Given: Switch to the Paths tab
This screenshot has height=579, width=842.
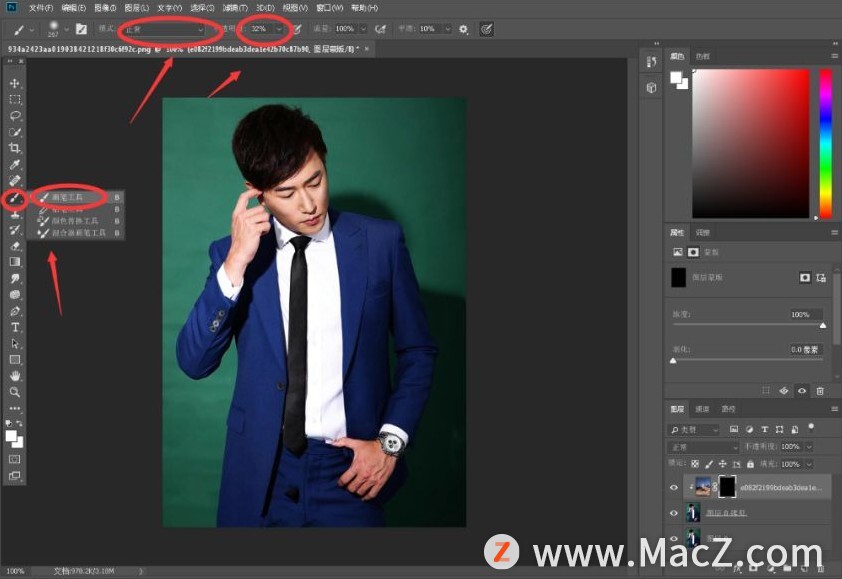Looking at the screenshot, I should pyautogui.click(x=728, y=409).
